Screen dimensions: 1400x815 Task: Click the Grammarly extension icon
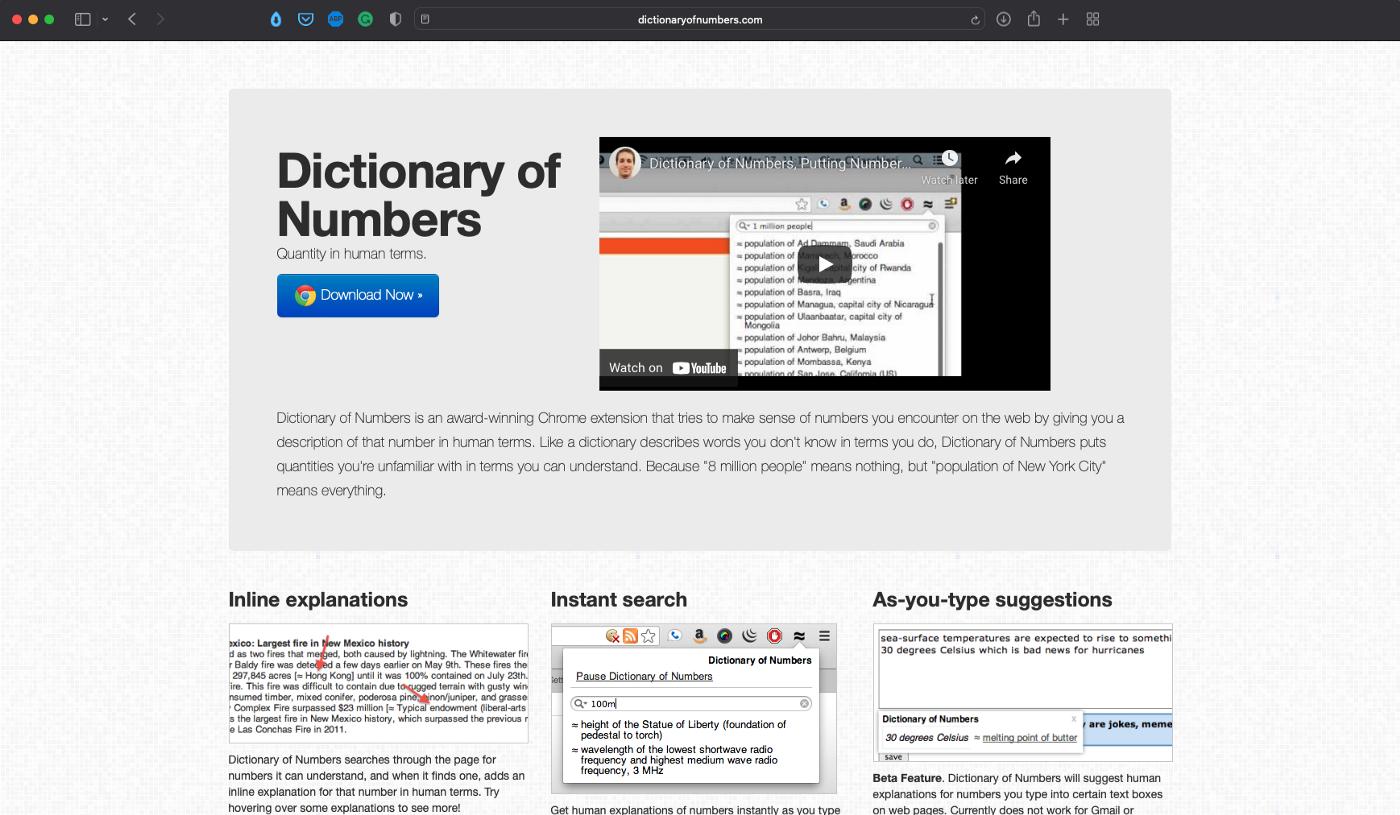coord(366,19)
